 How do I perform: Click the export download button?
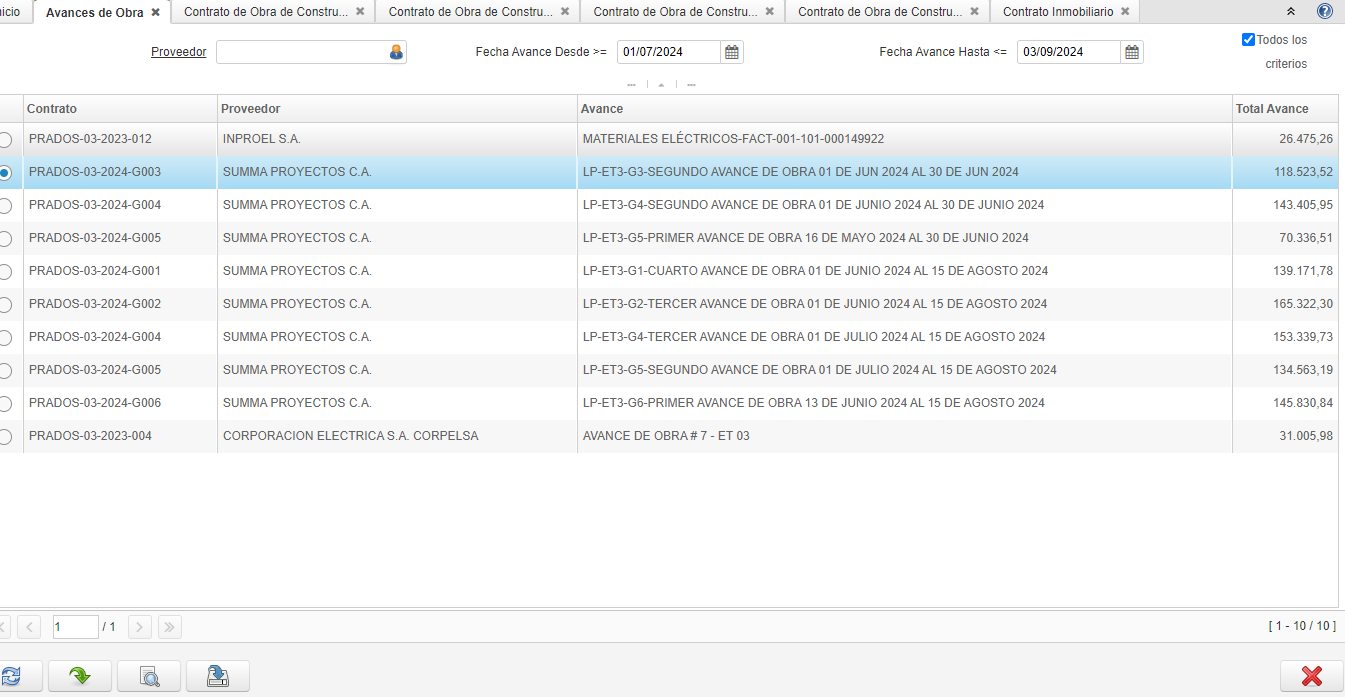[x=217, y=676]
